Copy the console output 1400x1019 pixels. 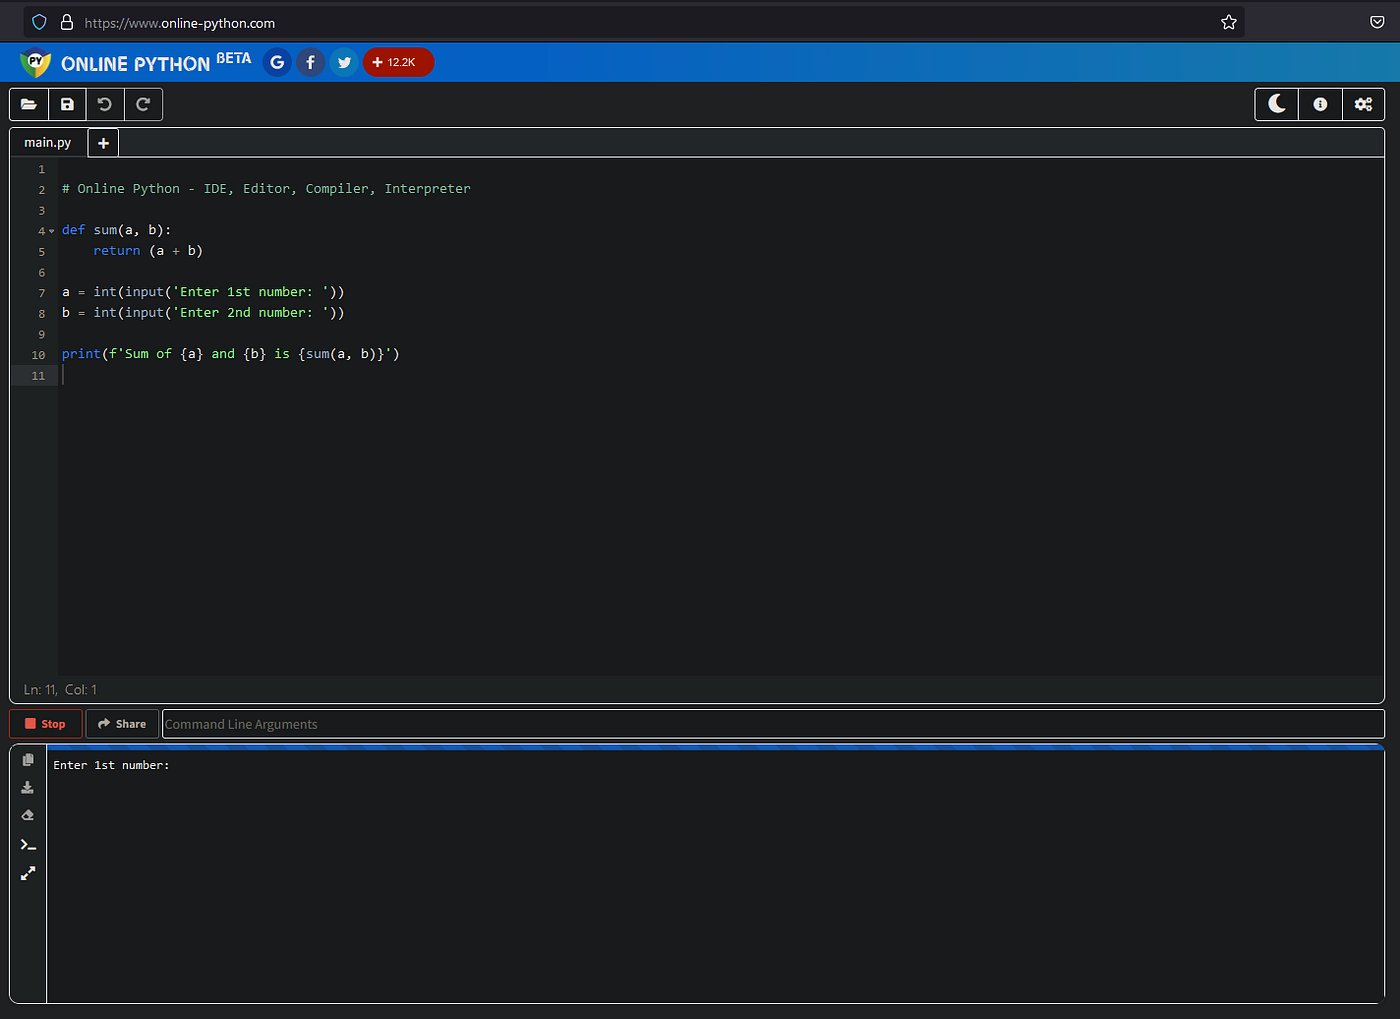(x=27, y=759)
